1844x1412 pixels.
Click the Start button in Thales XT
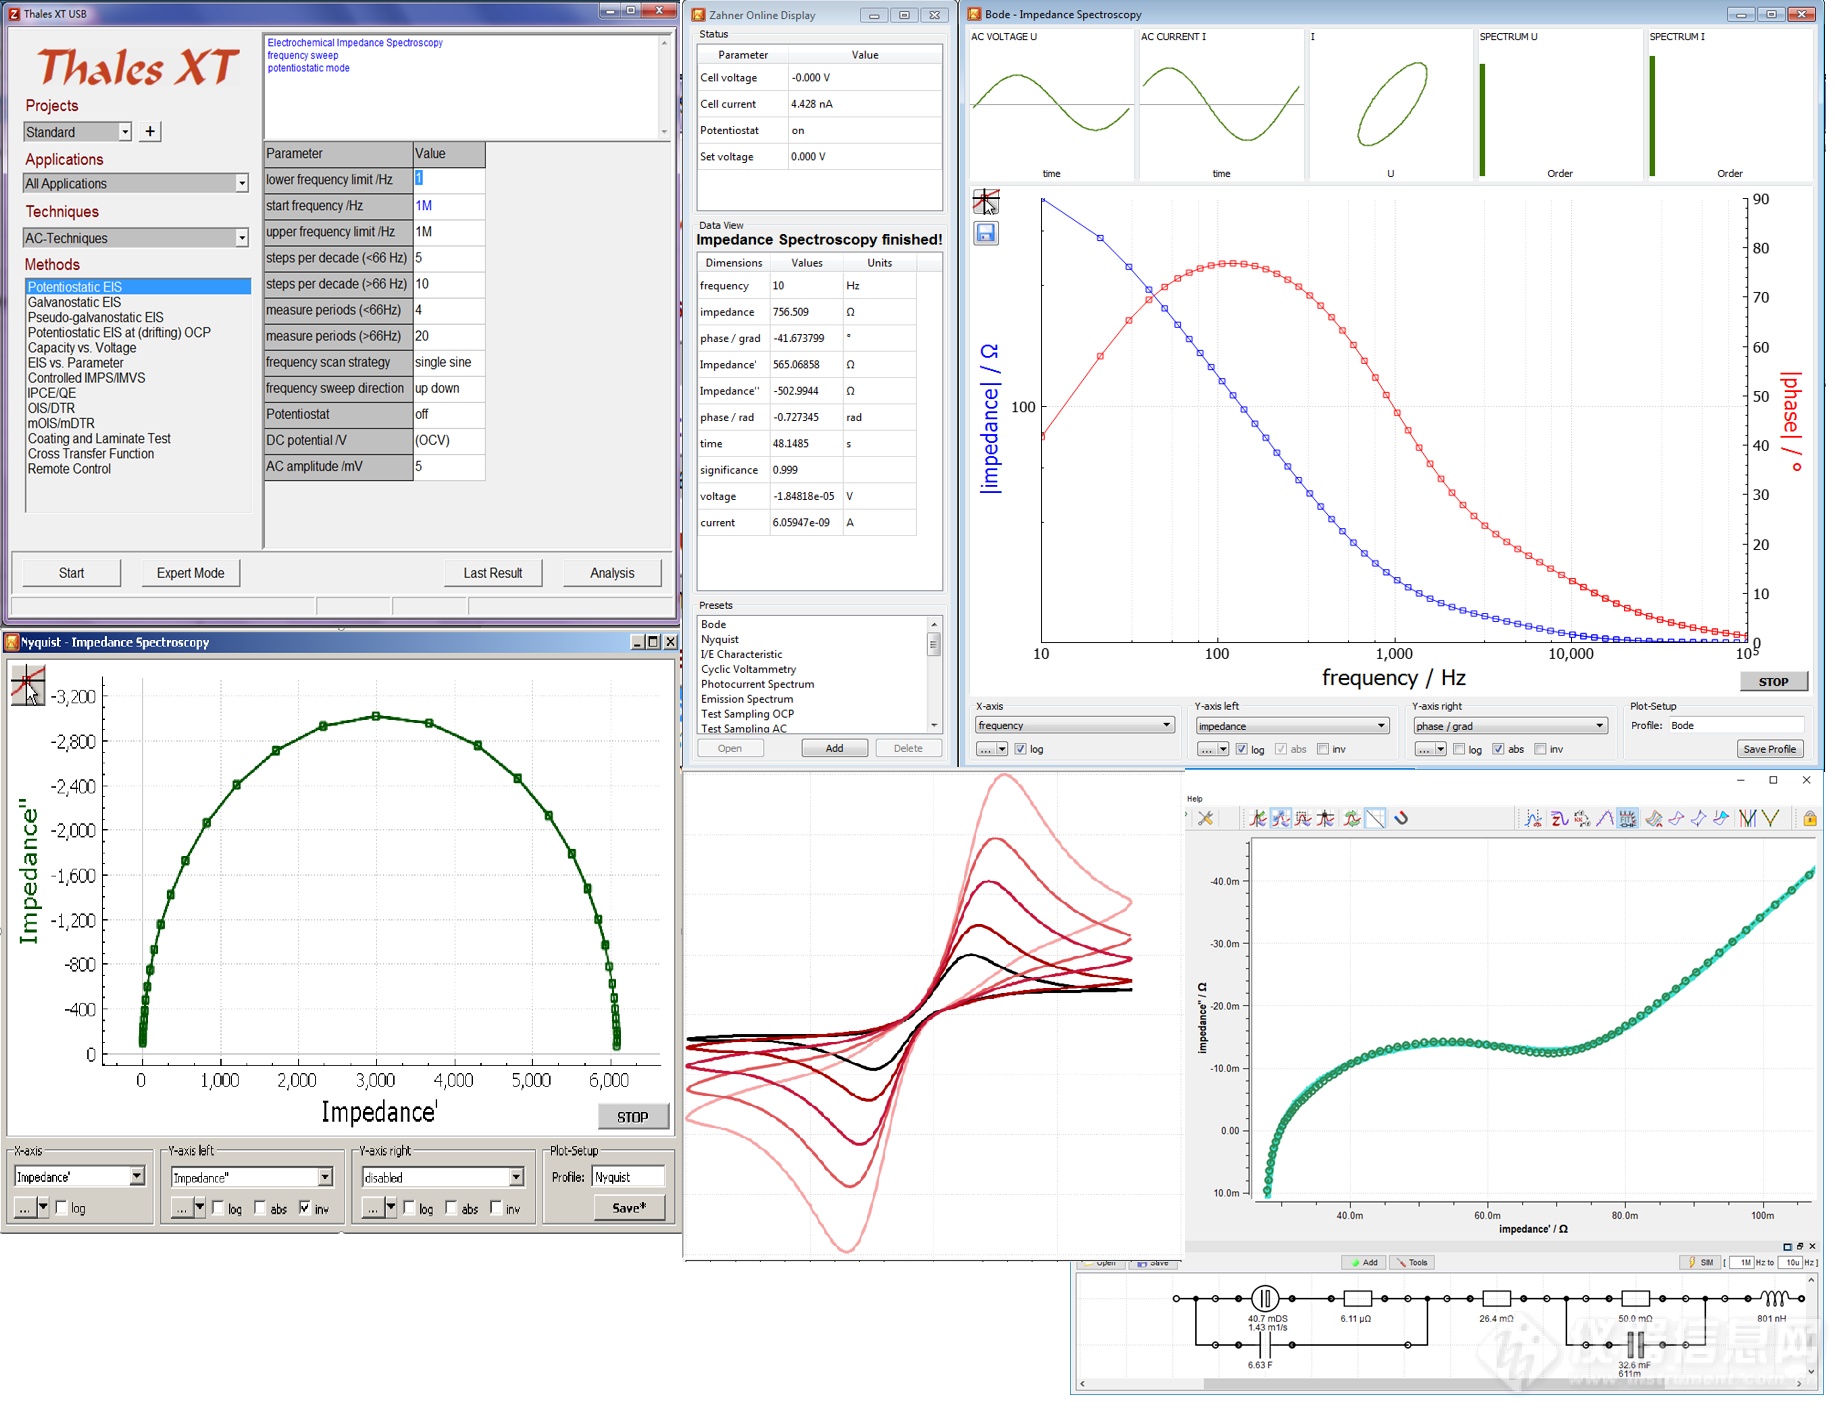72,573
